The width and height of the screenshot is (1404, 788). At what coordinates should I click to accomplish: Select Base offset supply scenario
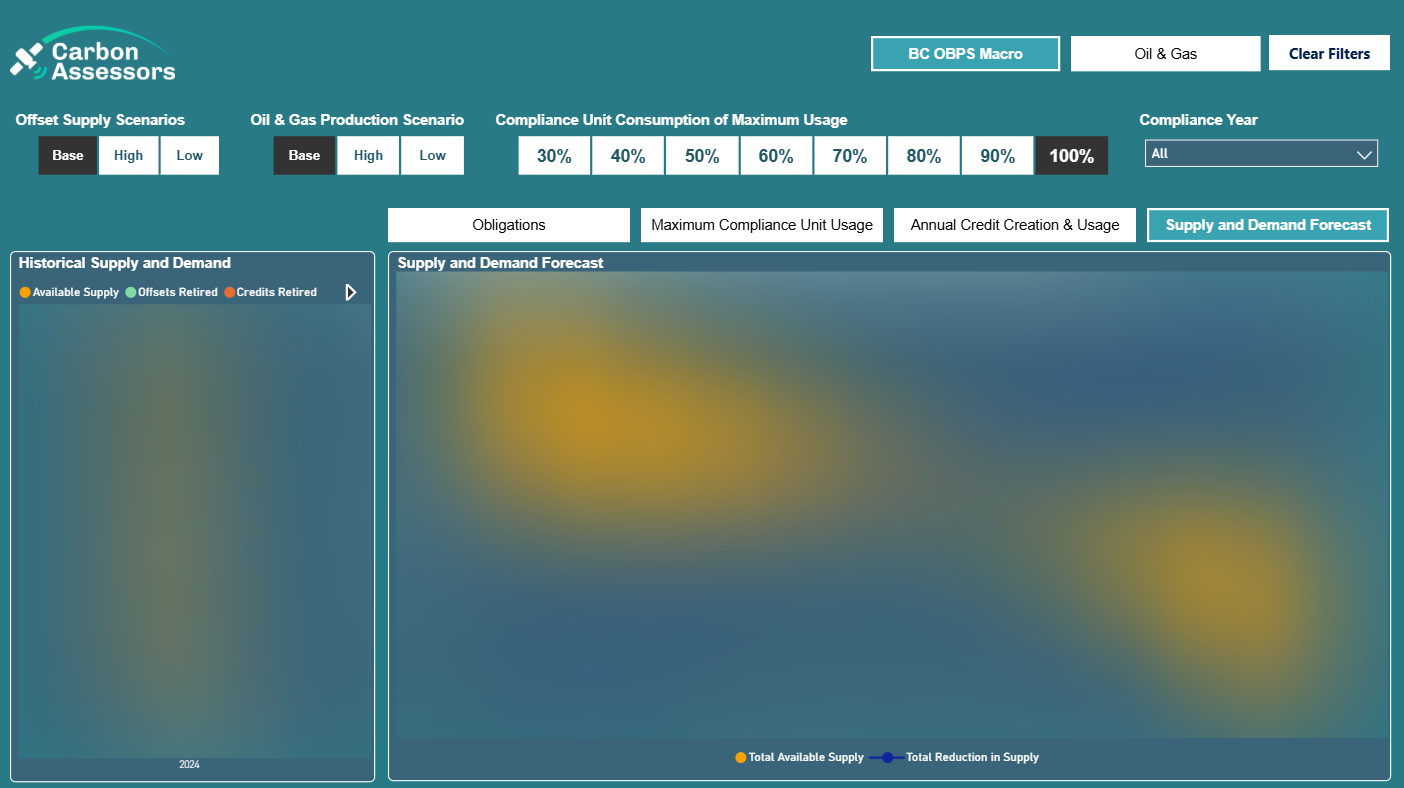point(68,155)
